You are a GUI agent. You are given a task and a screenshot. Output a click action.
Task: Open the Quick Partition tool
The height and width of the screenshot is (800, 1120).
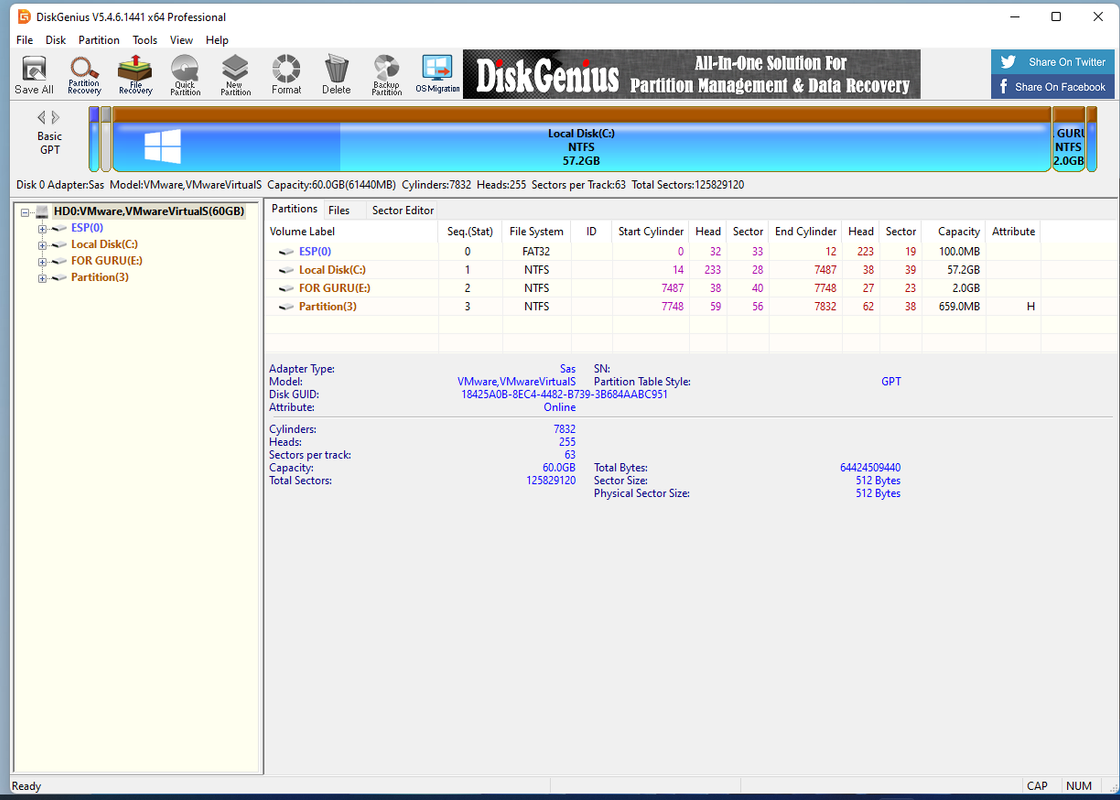tap(185, 75)
